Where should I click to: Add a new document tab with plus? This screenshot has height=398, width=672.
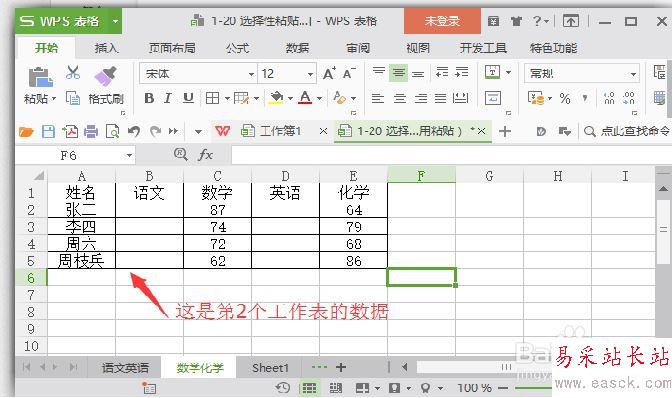click(x=504, y=131)
